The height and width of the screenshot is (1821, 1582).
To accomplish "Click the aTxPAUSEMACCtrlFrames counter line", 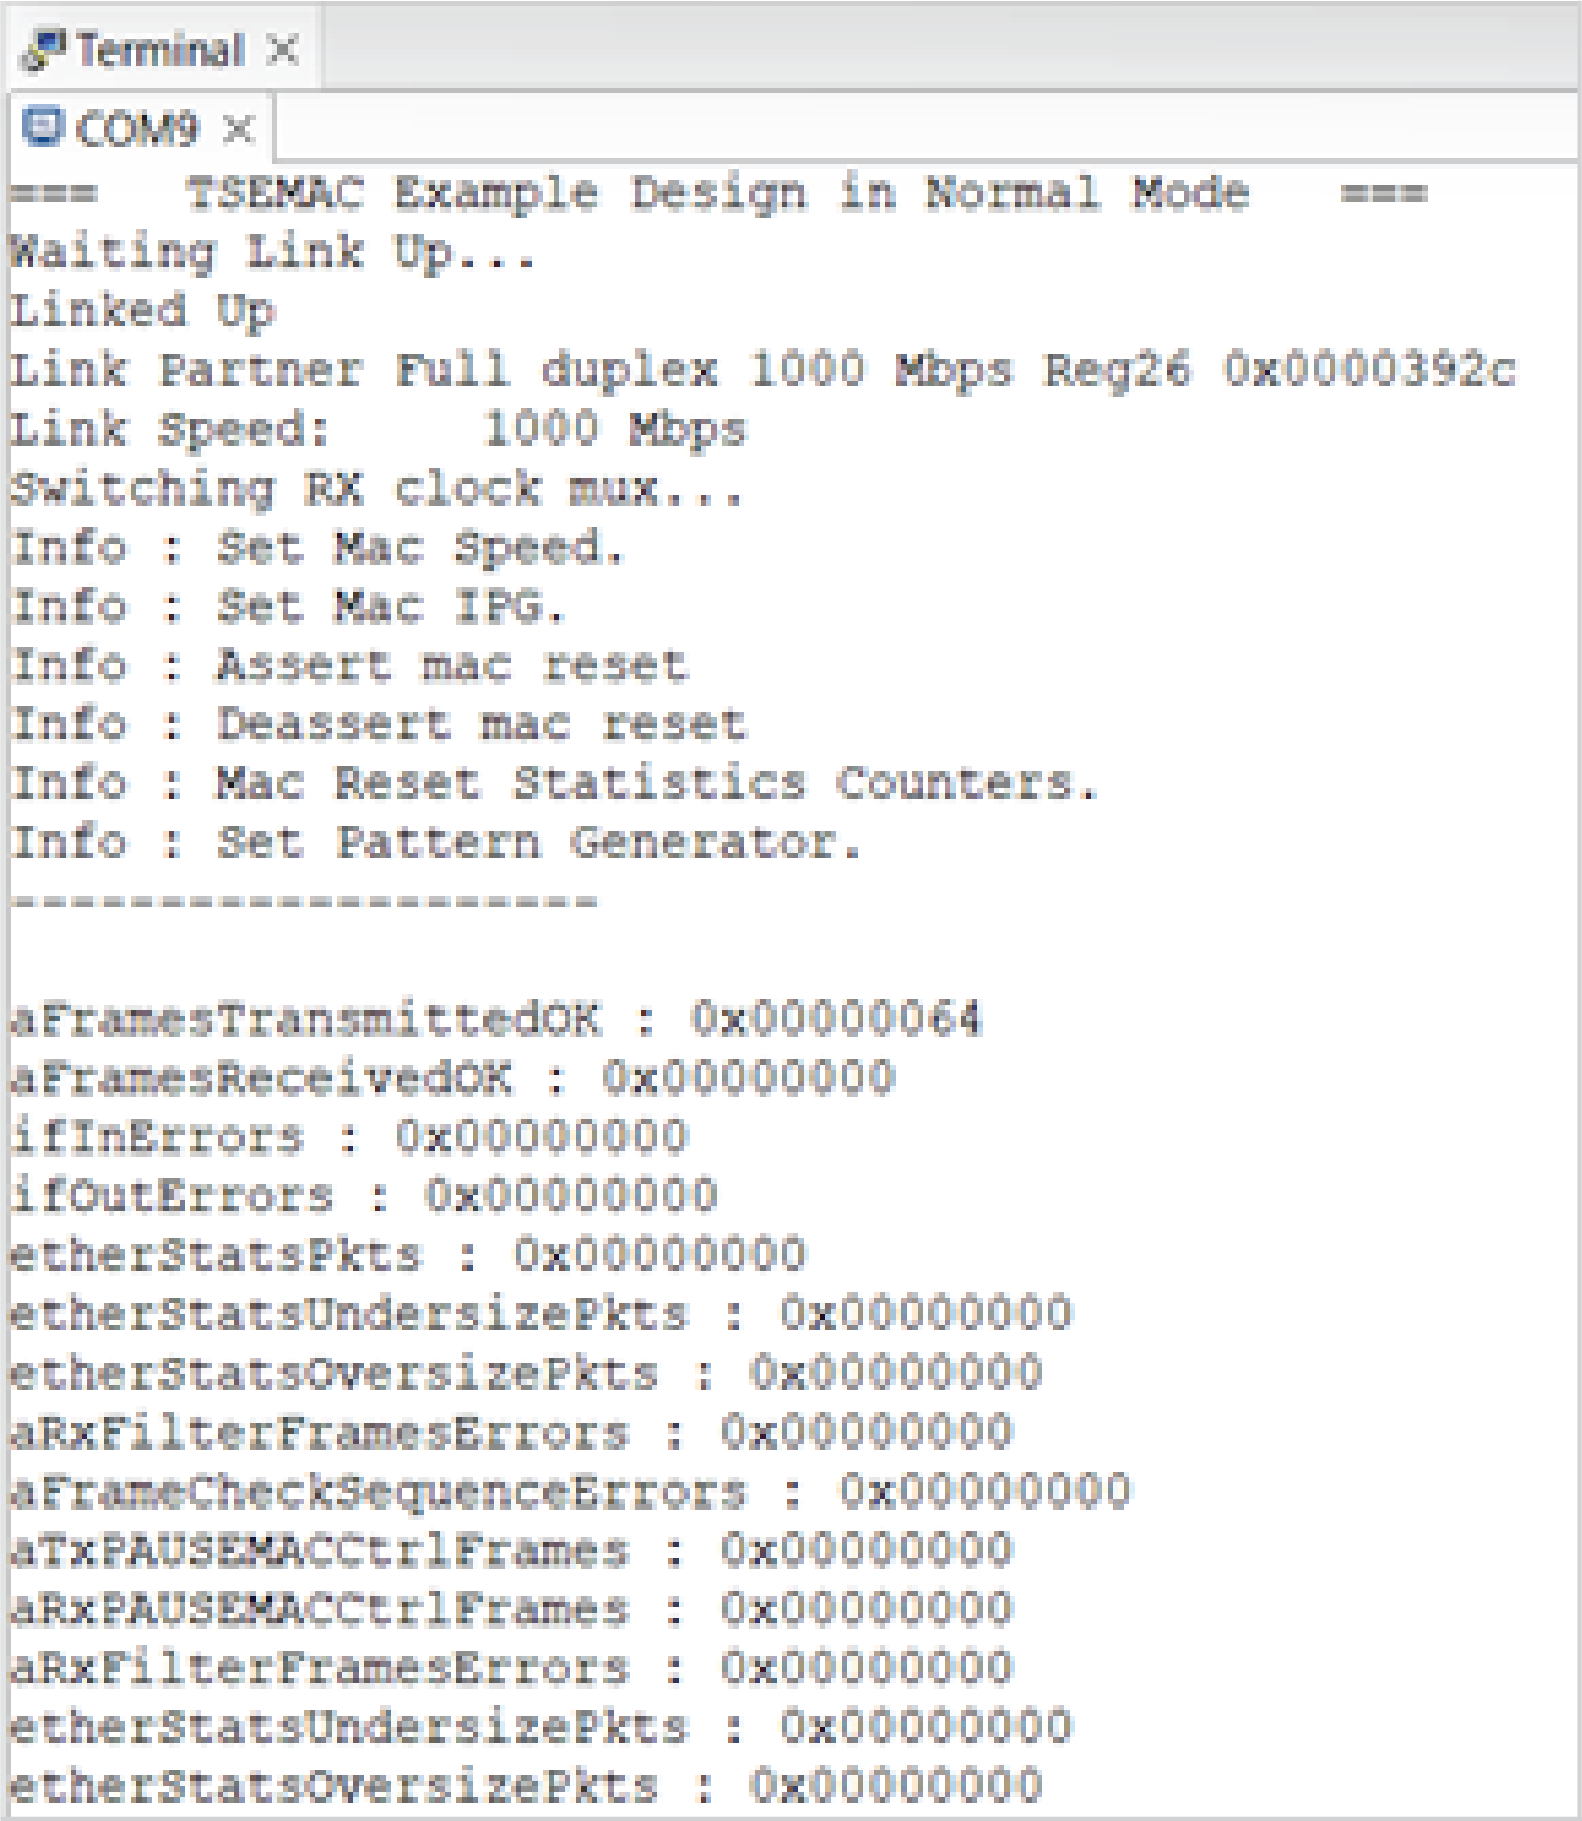I will tap(511, 1550).
